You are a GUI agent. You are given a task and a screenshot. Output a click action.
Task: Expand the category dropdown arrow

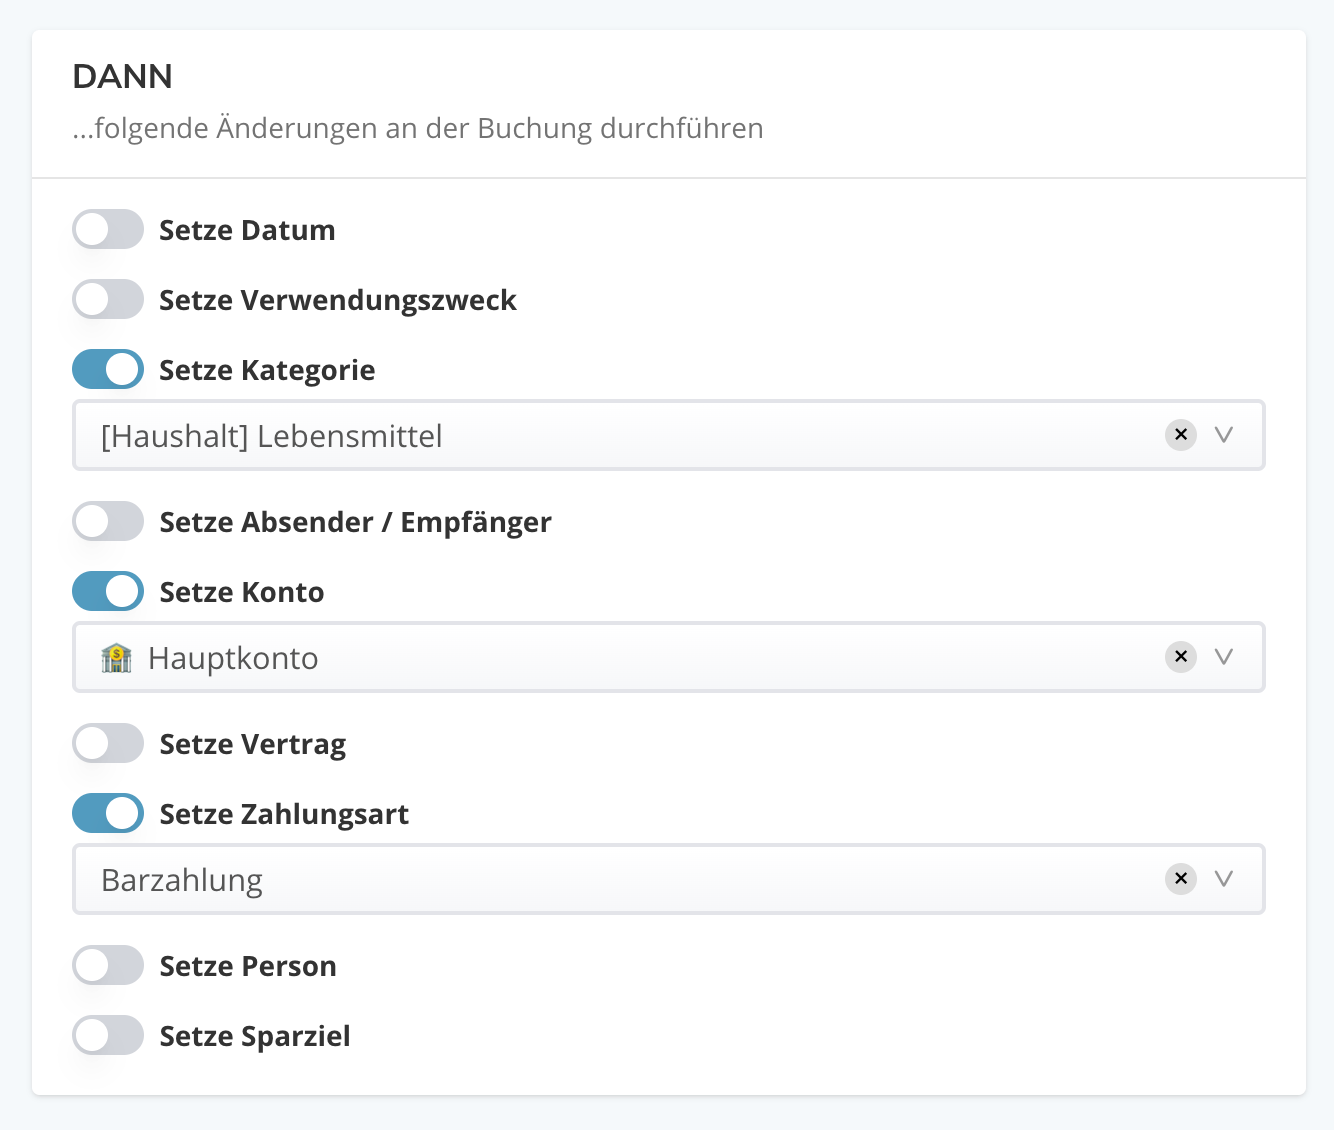(1224, 435)
